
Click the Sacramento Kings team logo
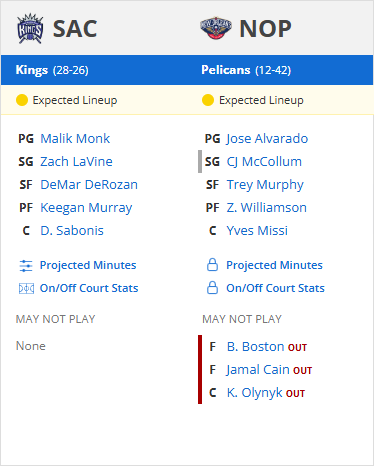point(30,29)
